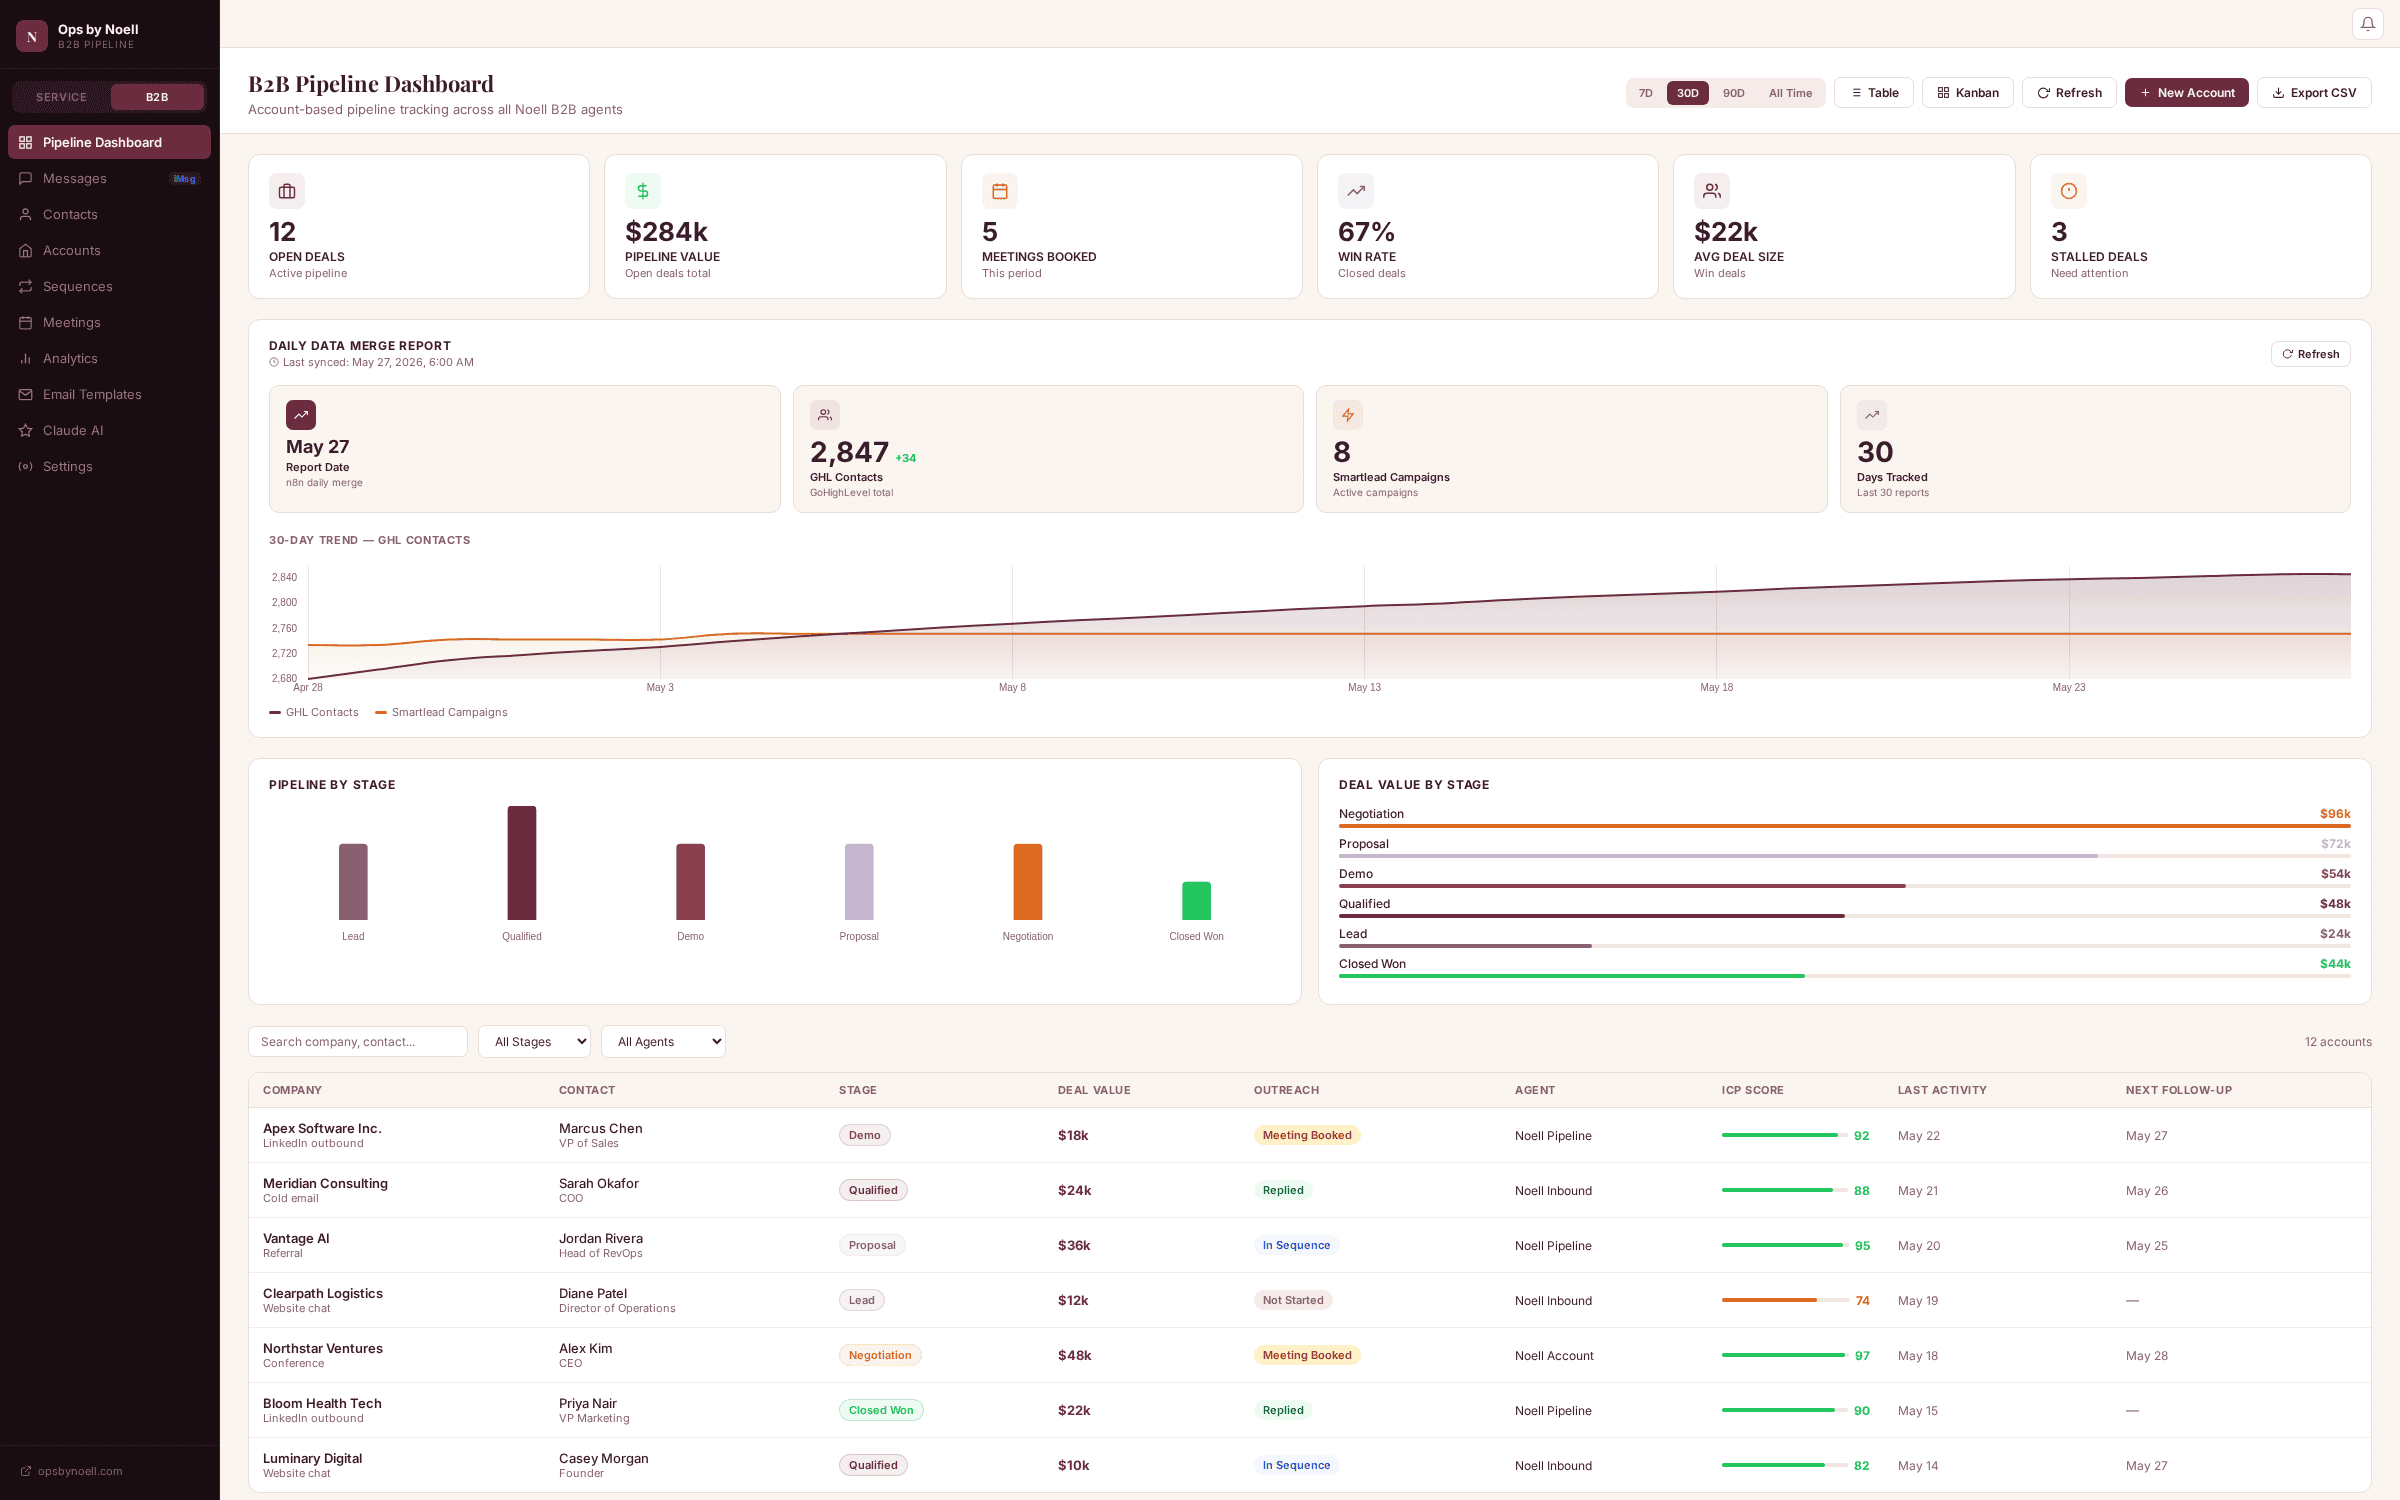
Task: Click Apex Software ICP score bar
Action: pyautogui.click(x=1785, y=1135)
